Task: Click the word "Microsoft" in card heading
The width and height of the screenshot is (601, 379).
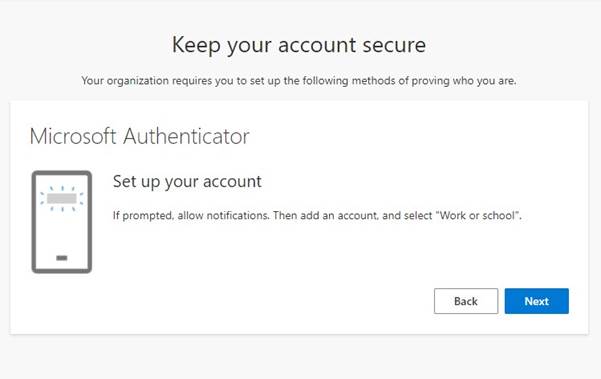Action: point(73,136)
